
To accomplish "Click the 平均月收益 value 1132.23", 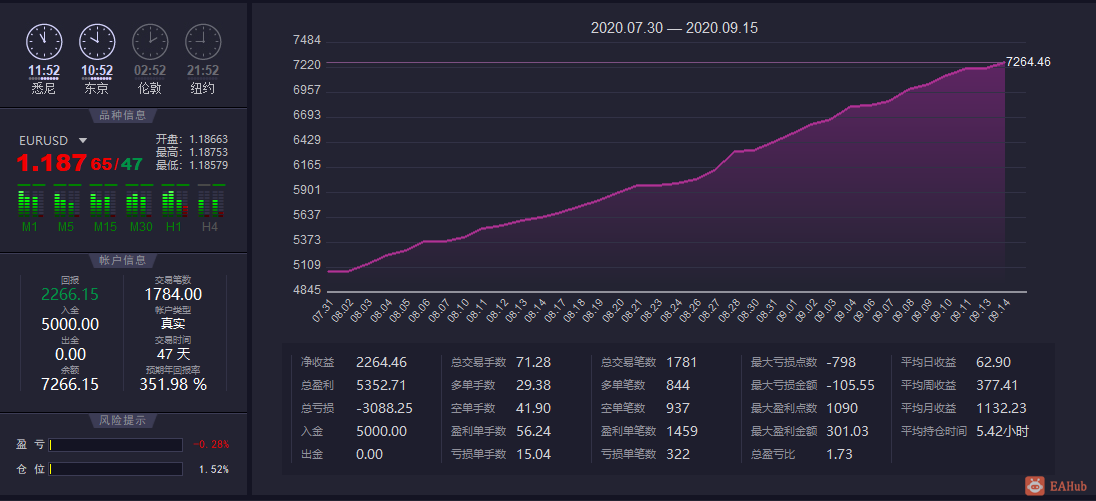I will coord(1000,408).
